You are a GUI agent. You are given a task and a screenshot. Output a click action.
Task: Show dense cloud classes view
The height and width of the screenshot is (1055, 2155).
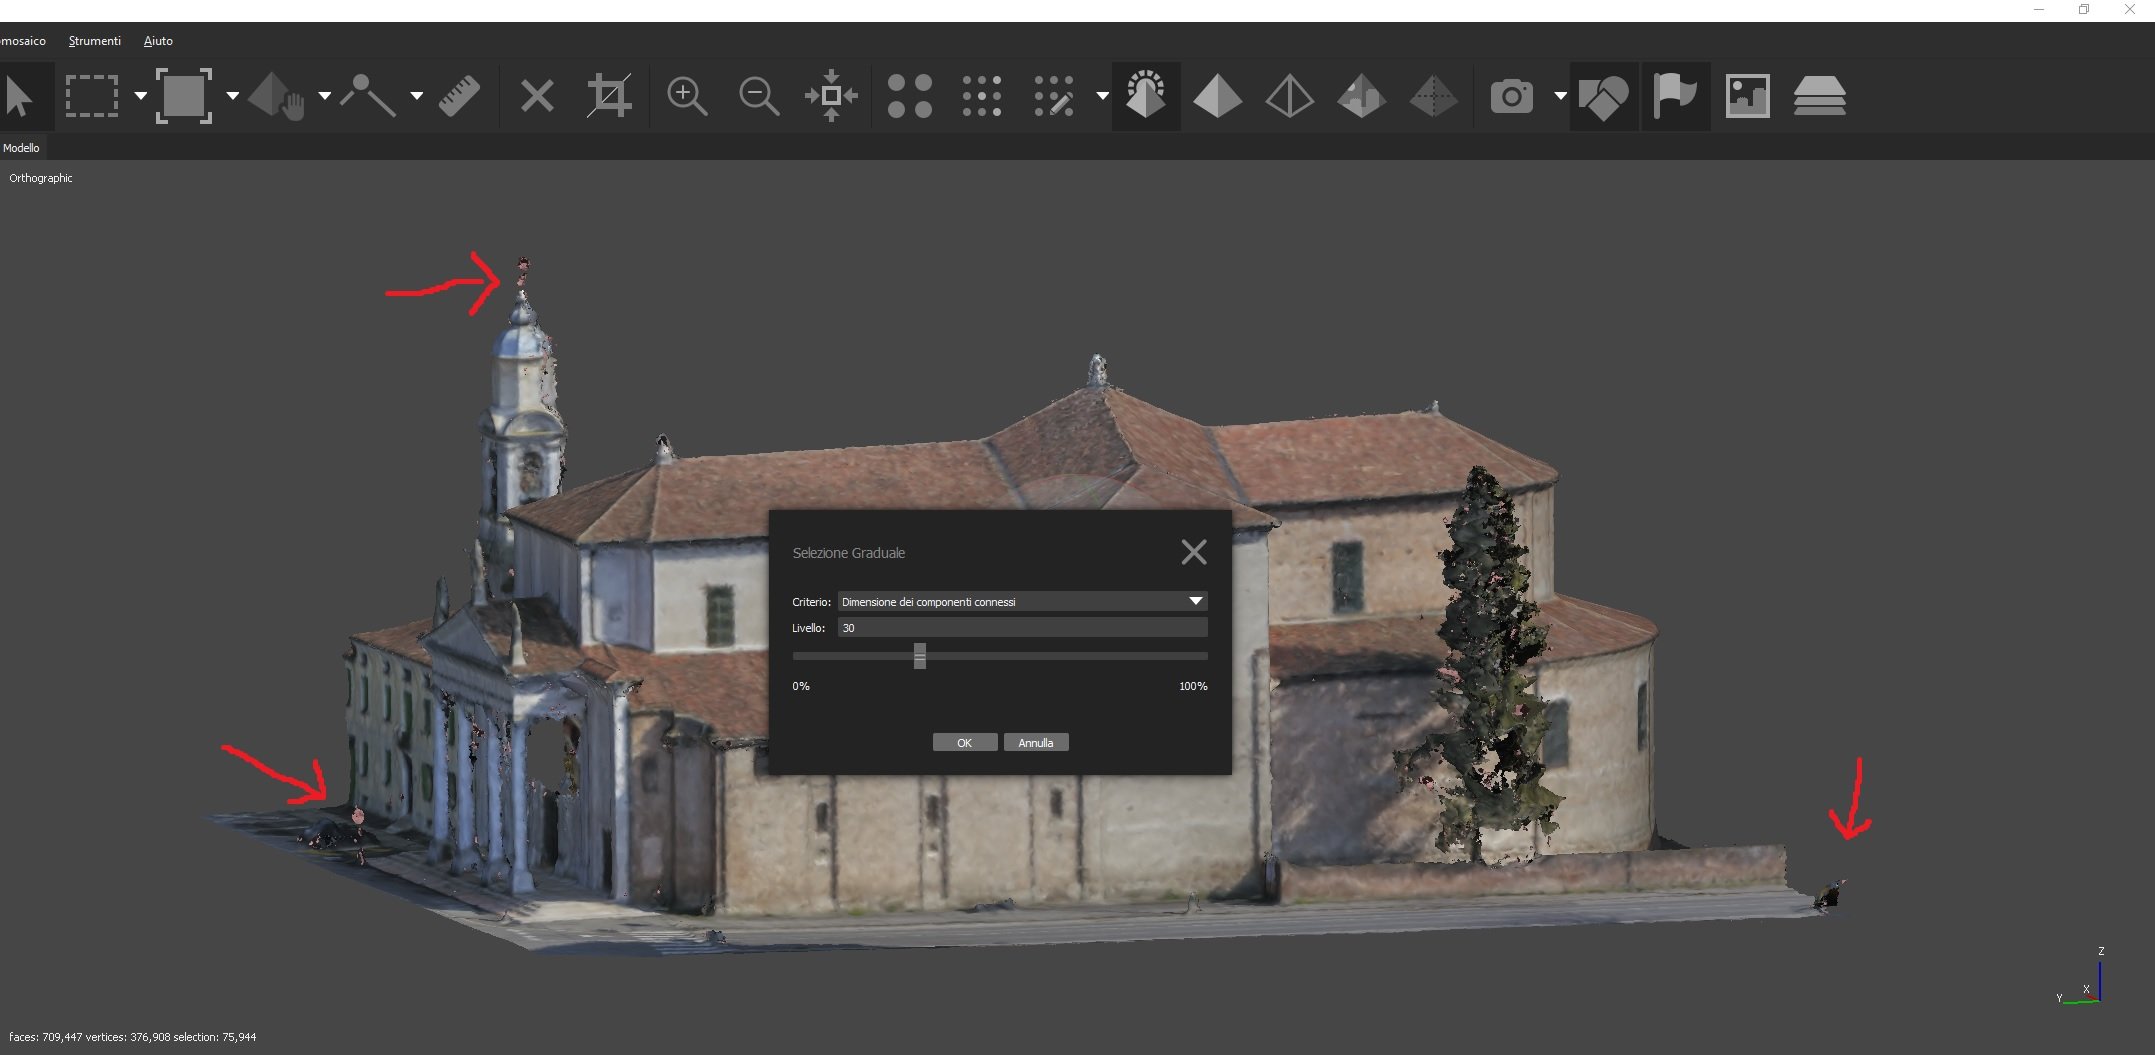click(x=1054, y=96)
